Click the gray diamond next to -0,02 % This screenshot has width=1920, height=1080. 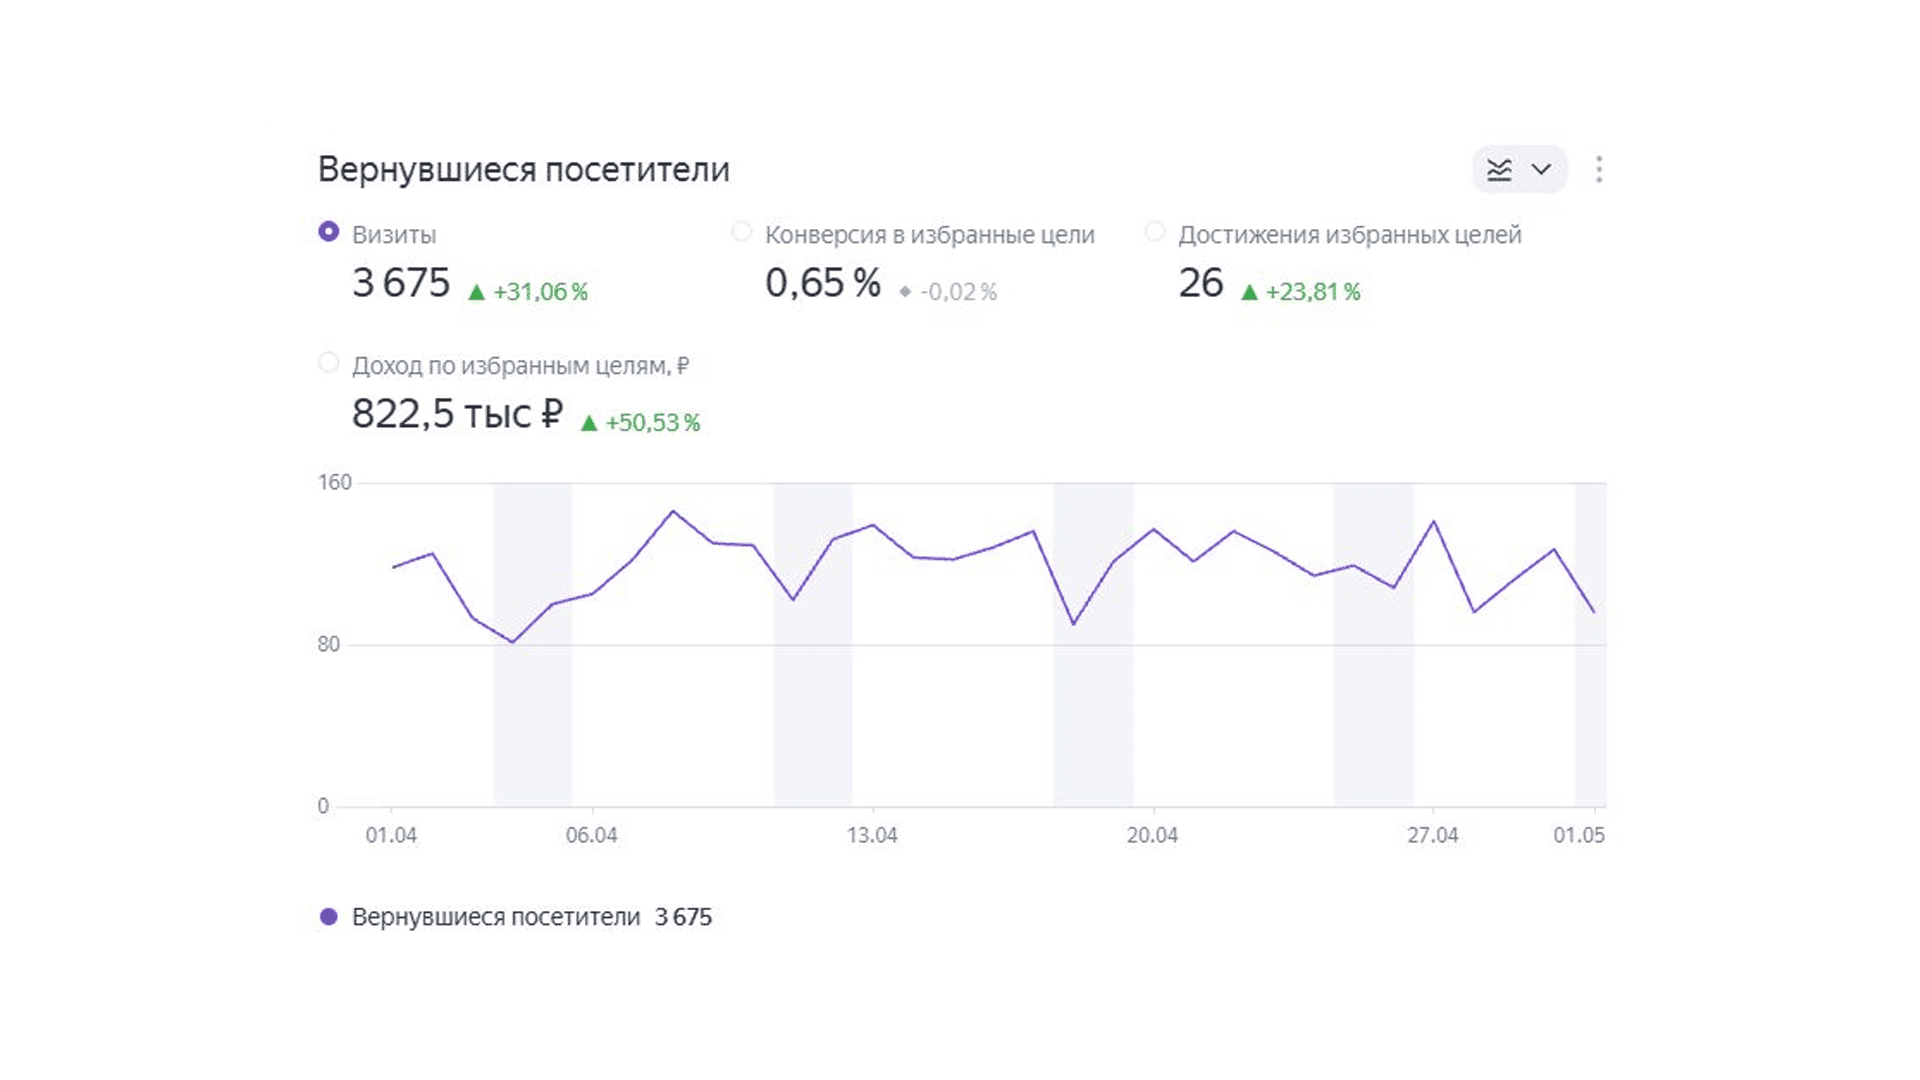pyautogui.click(x=905, y=292)
